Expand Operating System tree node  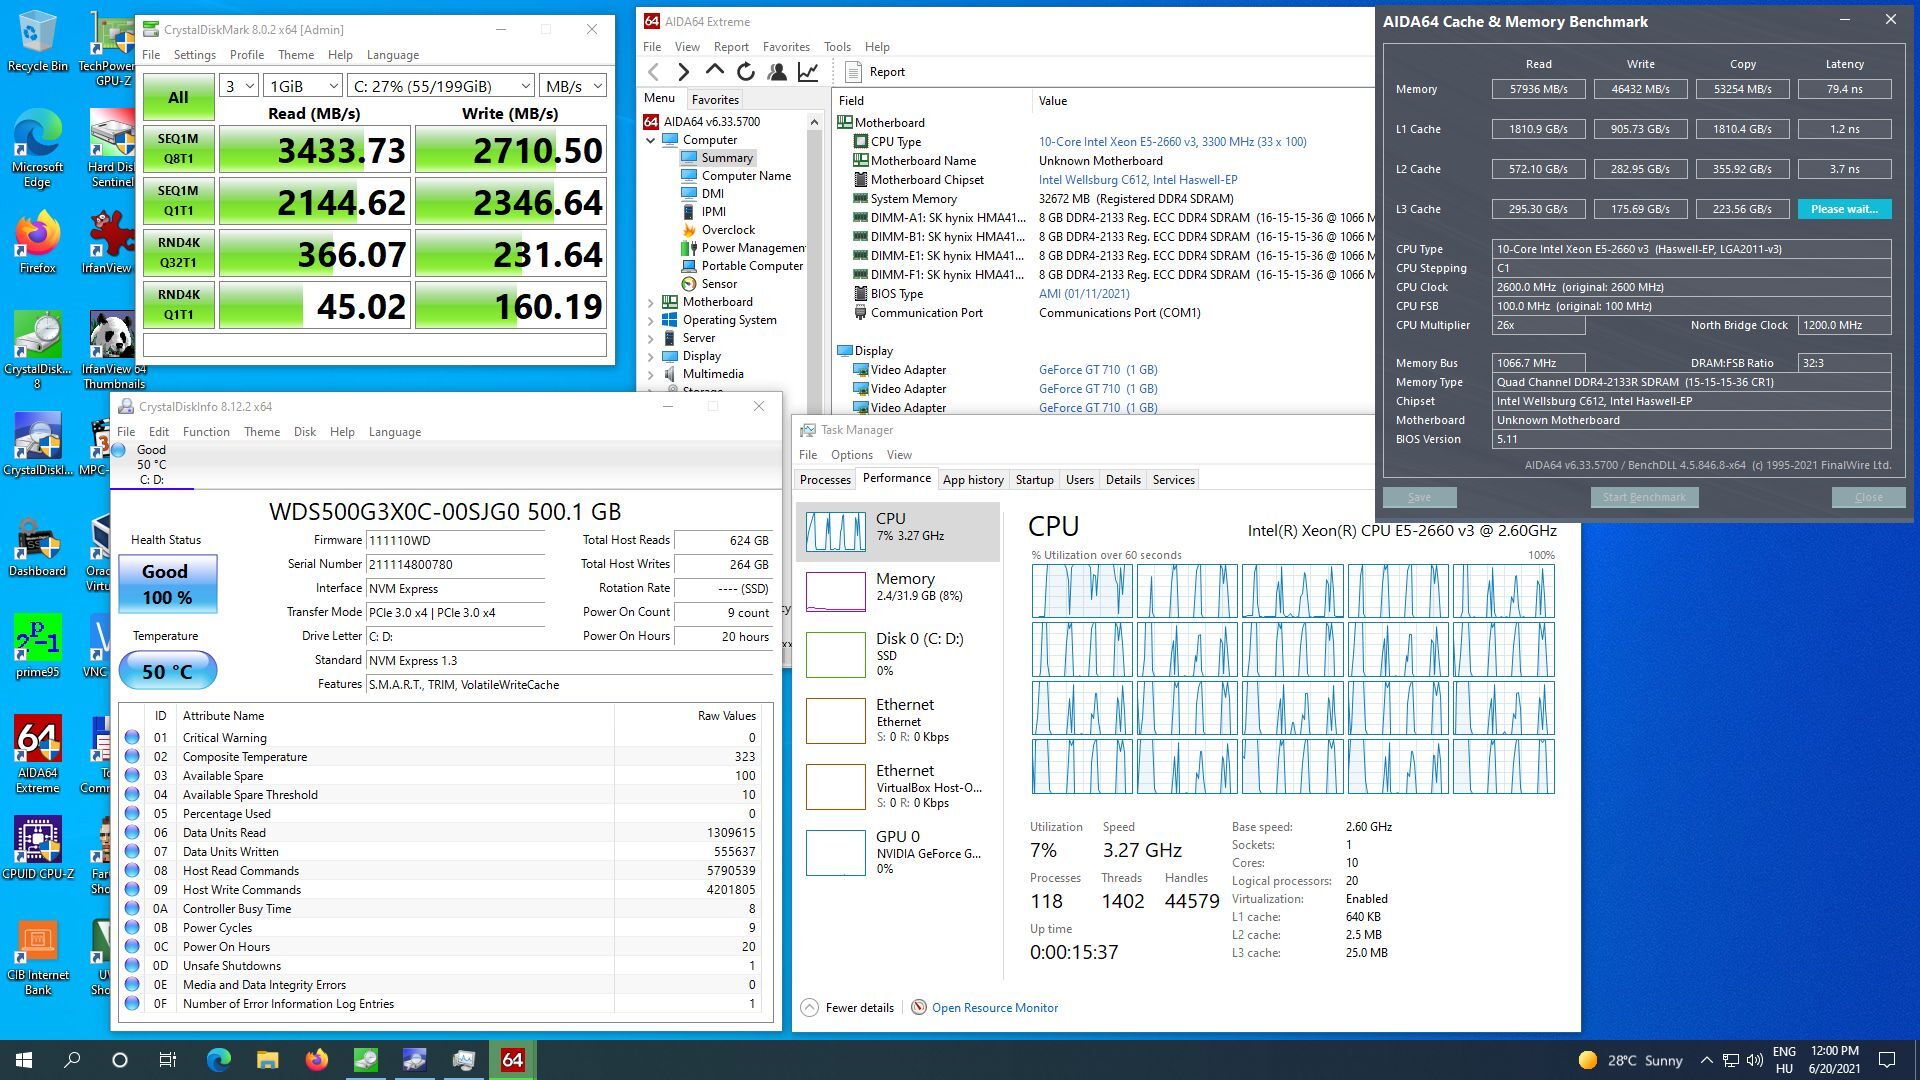[651, 320]
